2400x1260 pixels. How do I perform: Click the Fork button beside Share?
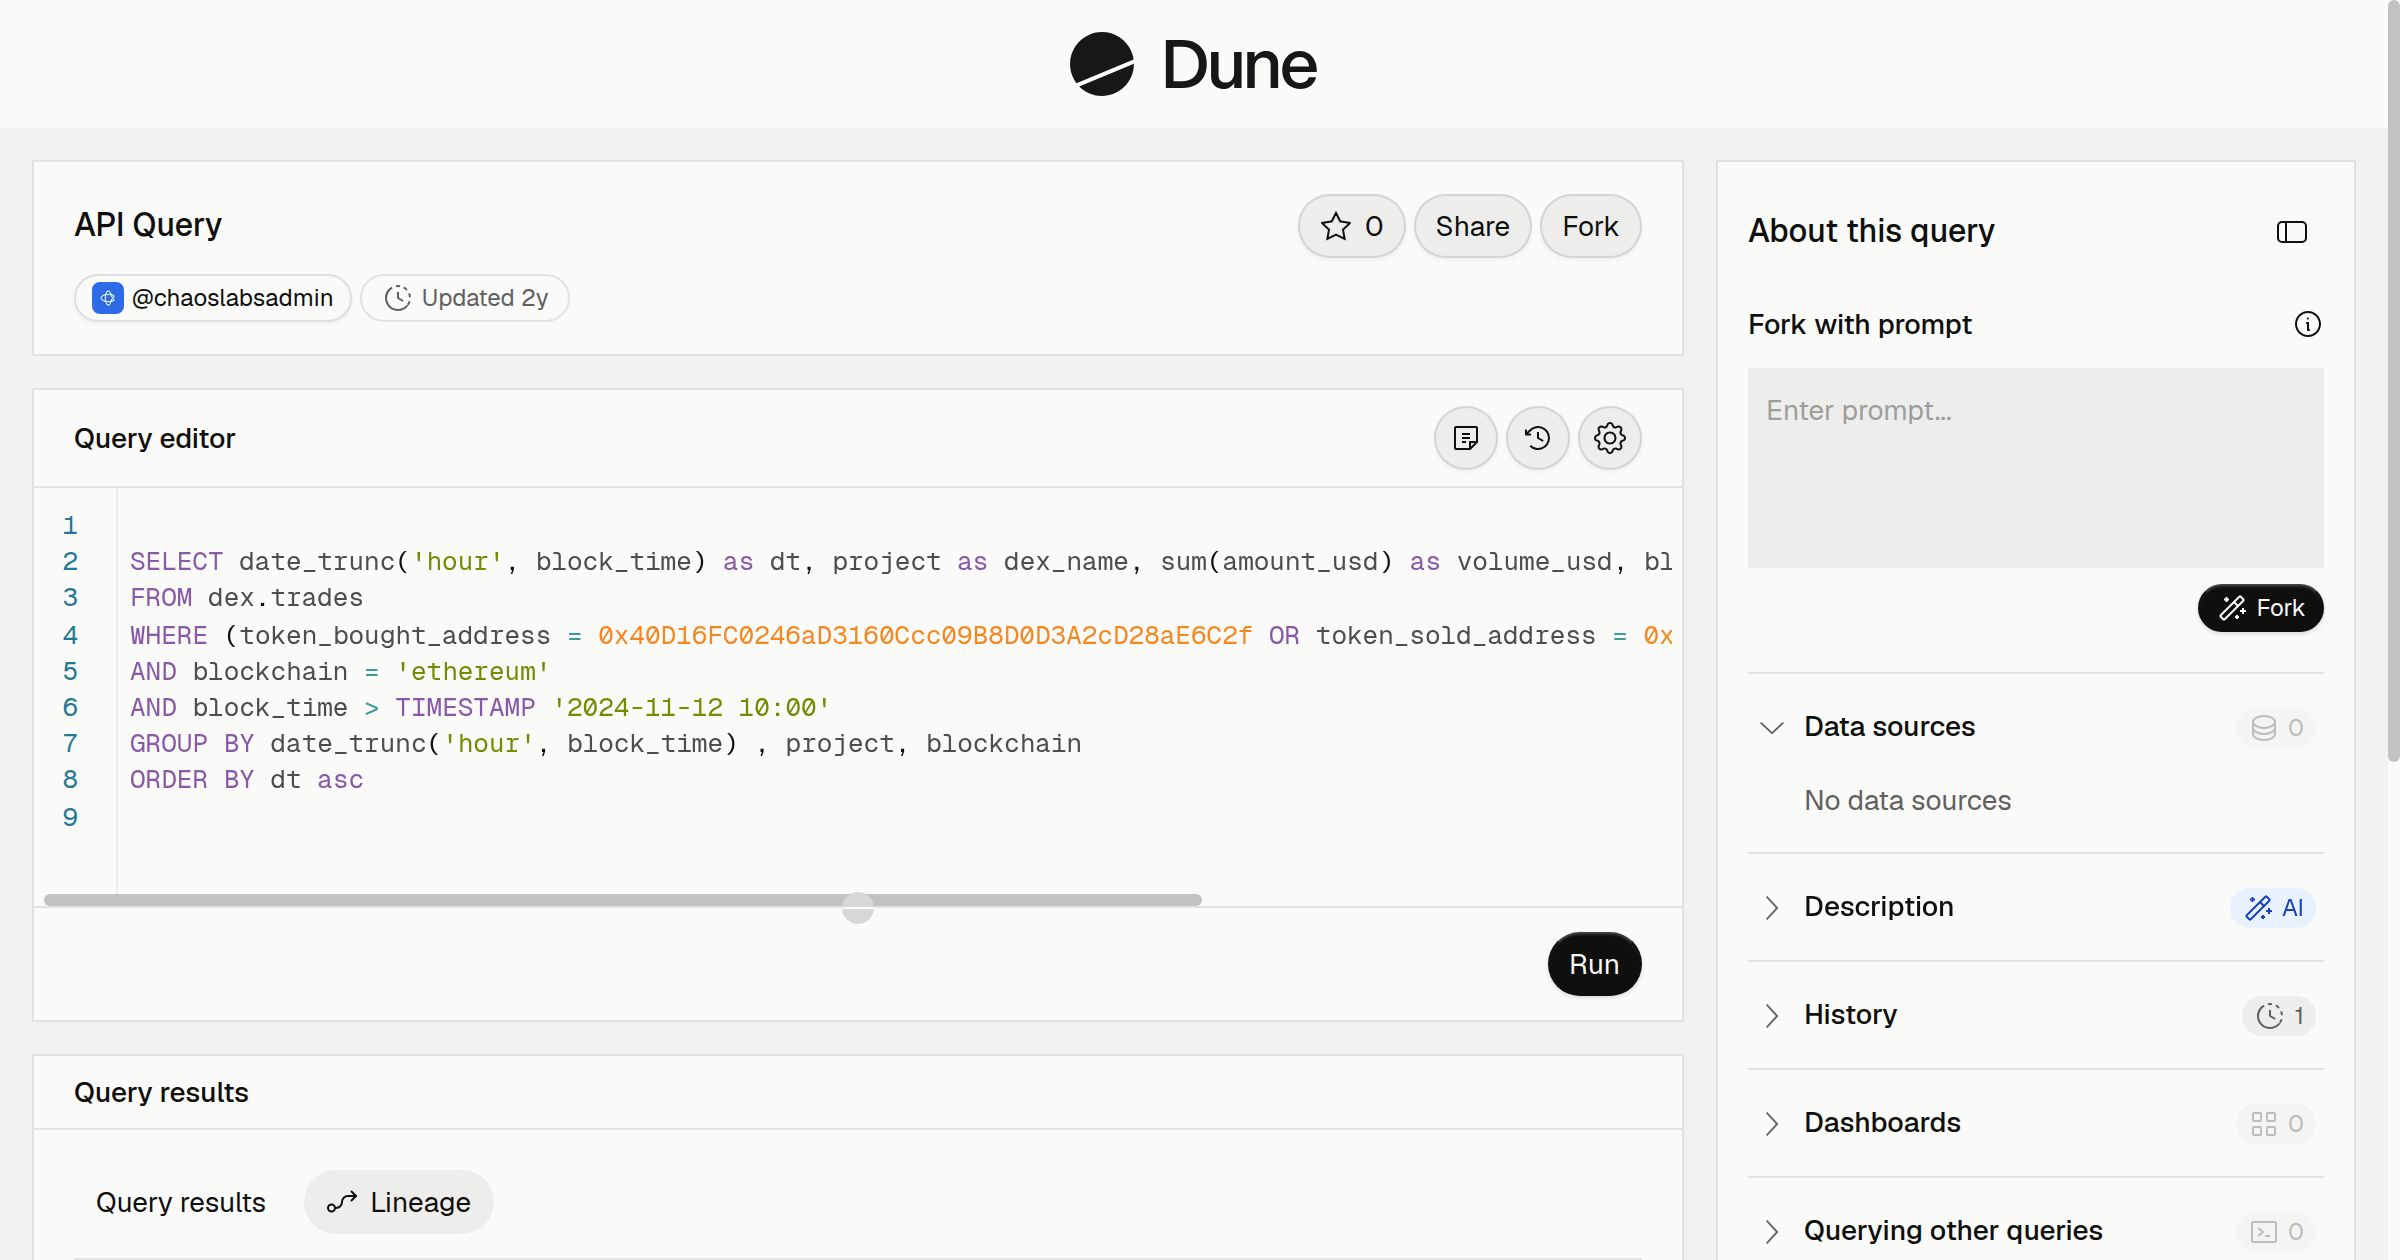1590,226
